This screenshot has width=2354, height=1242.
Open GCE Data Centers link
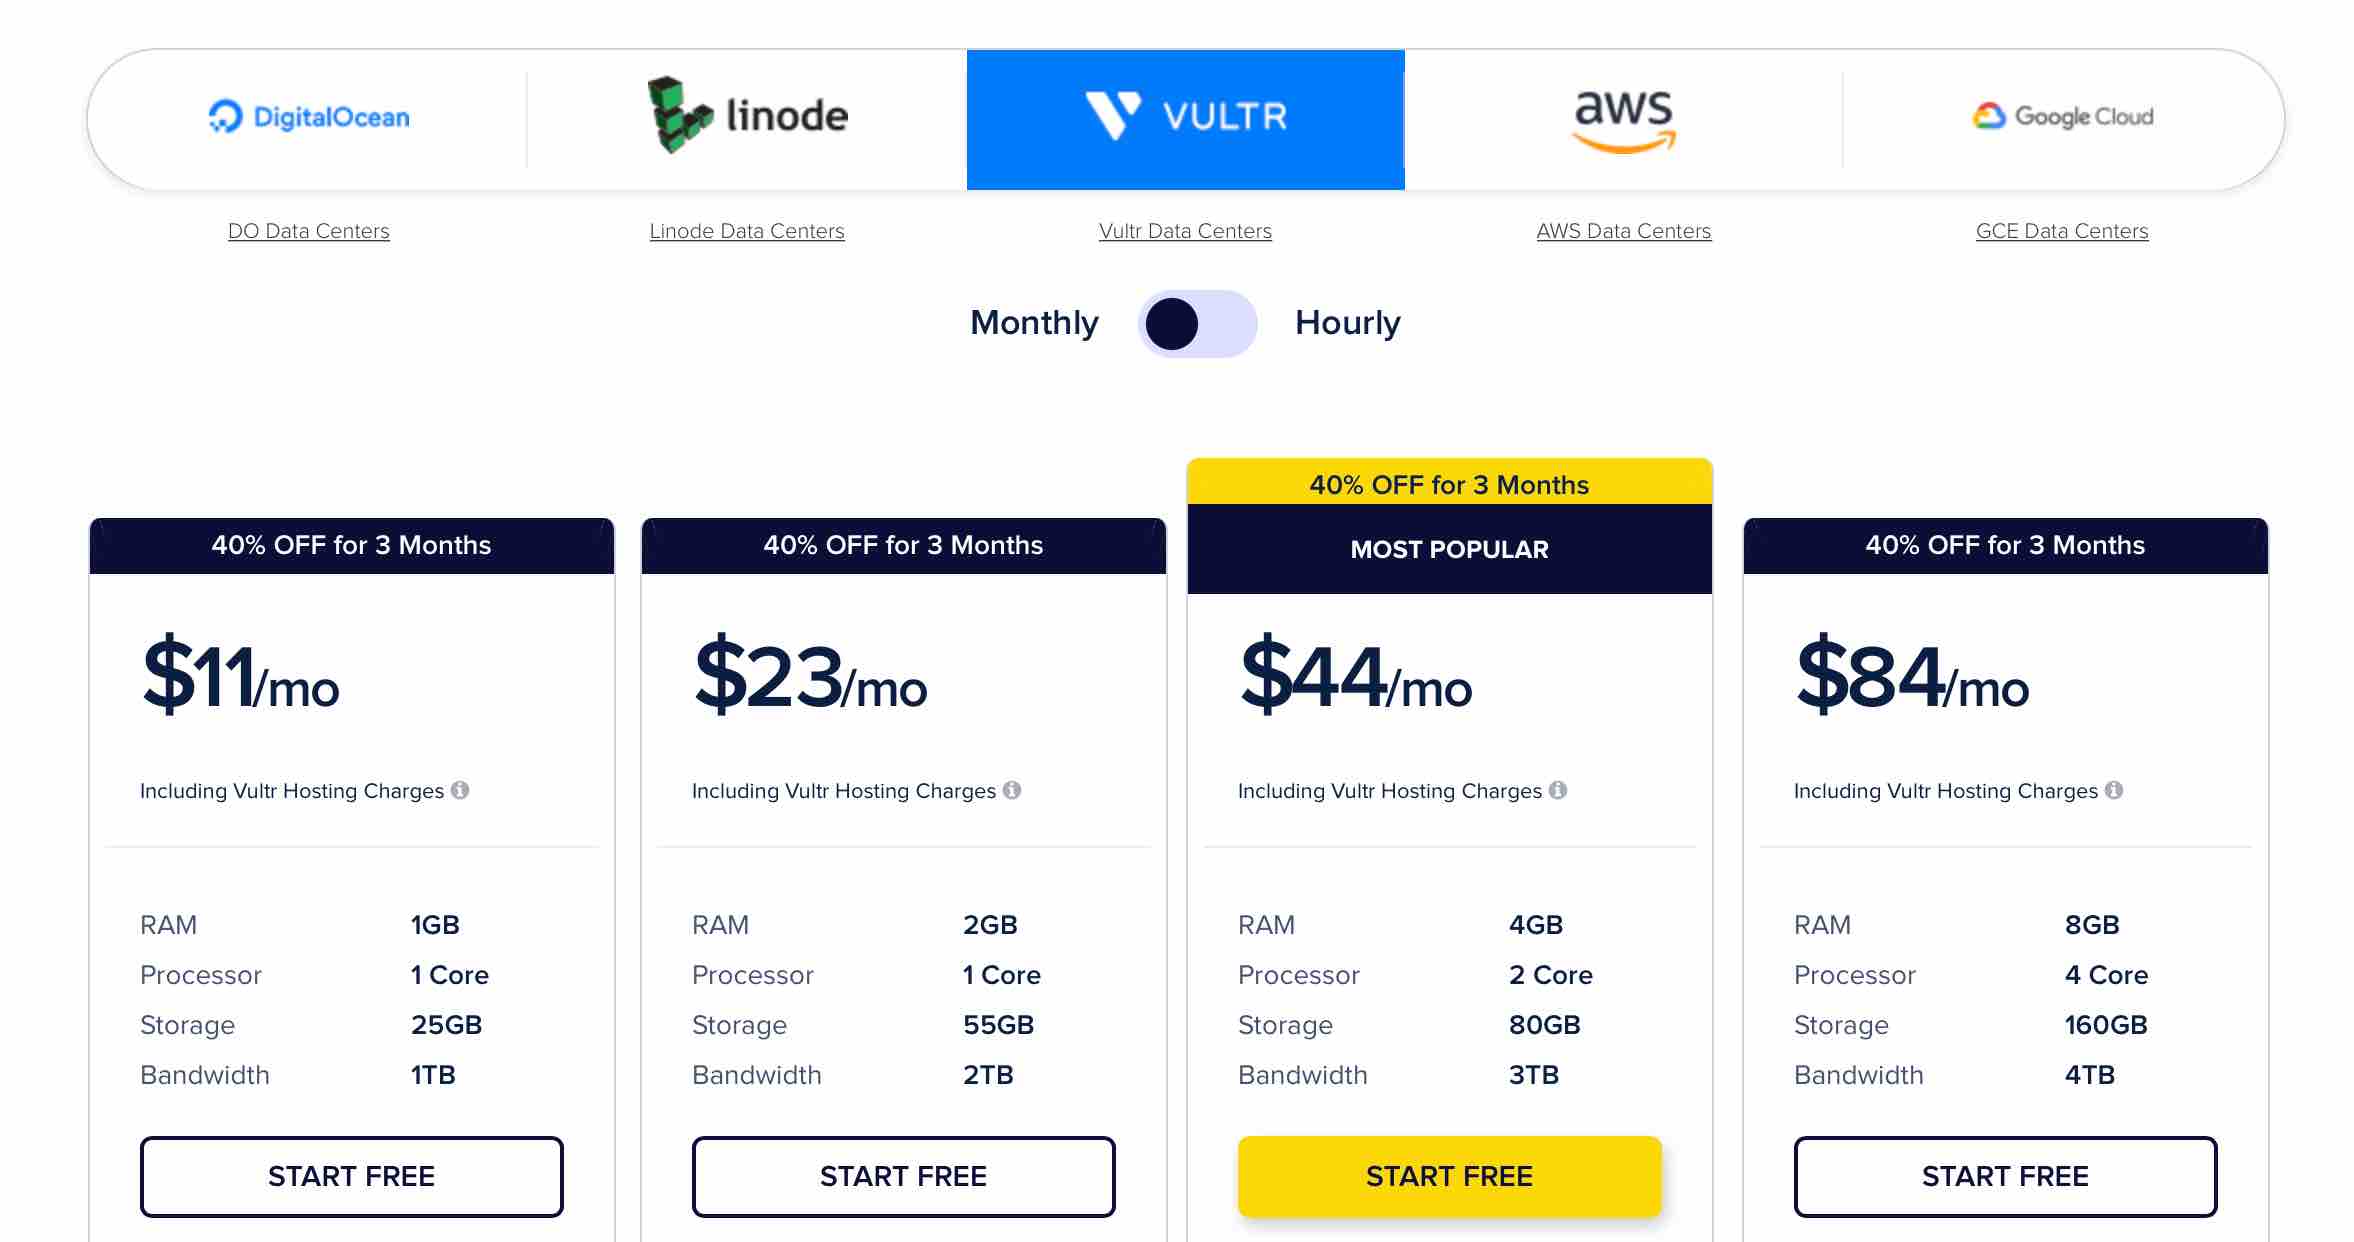click(x=2062, y=231)
